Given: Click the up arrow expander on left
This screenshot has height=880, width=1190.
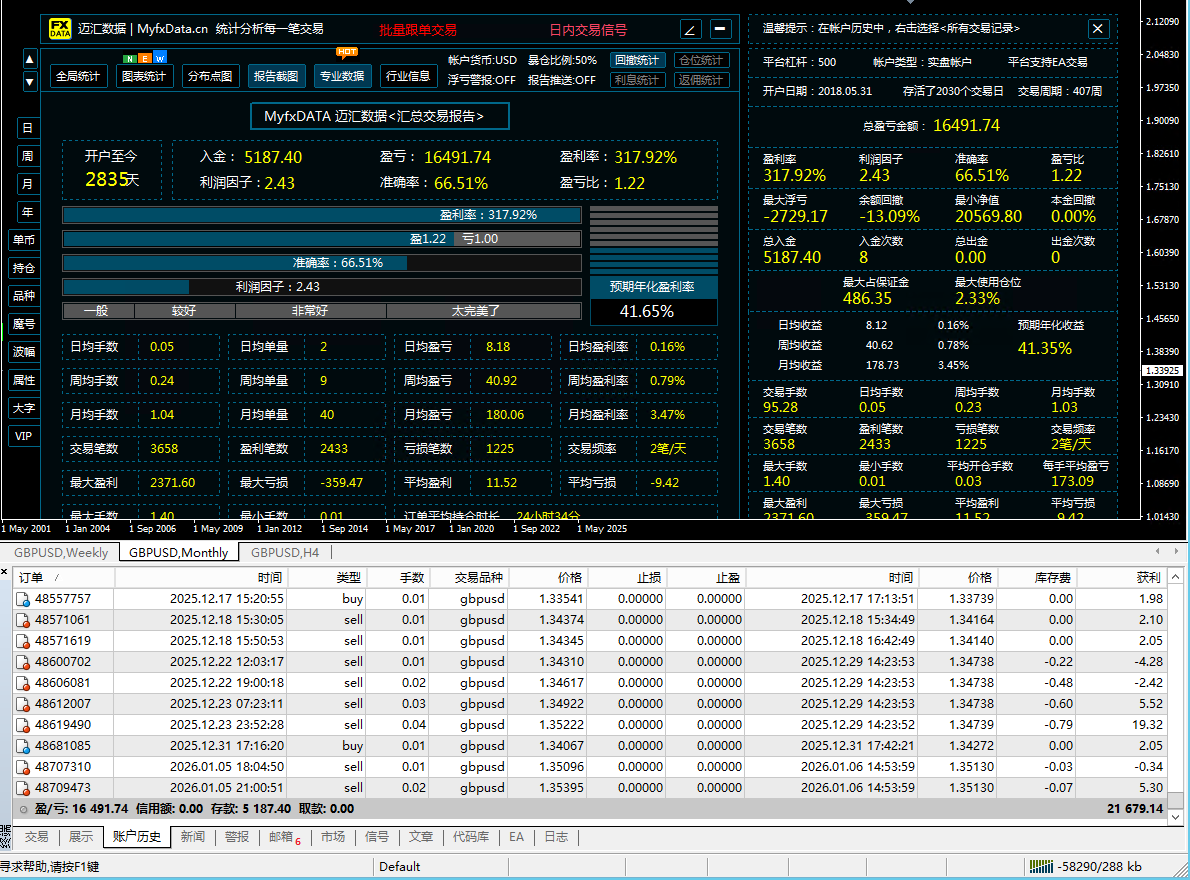Looking at the screenshot, I should pos(29,60).
